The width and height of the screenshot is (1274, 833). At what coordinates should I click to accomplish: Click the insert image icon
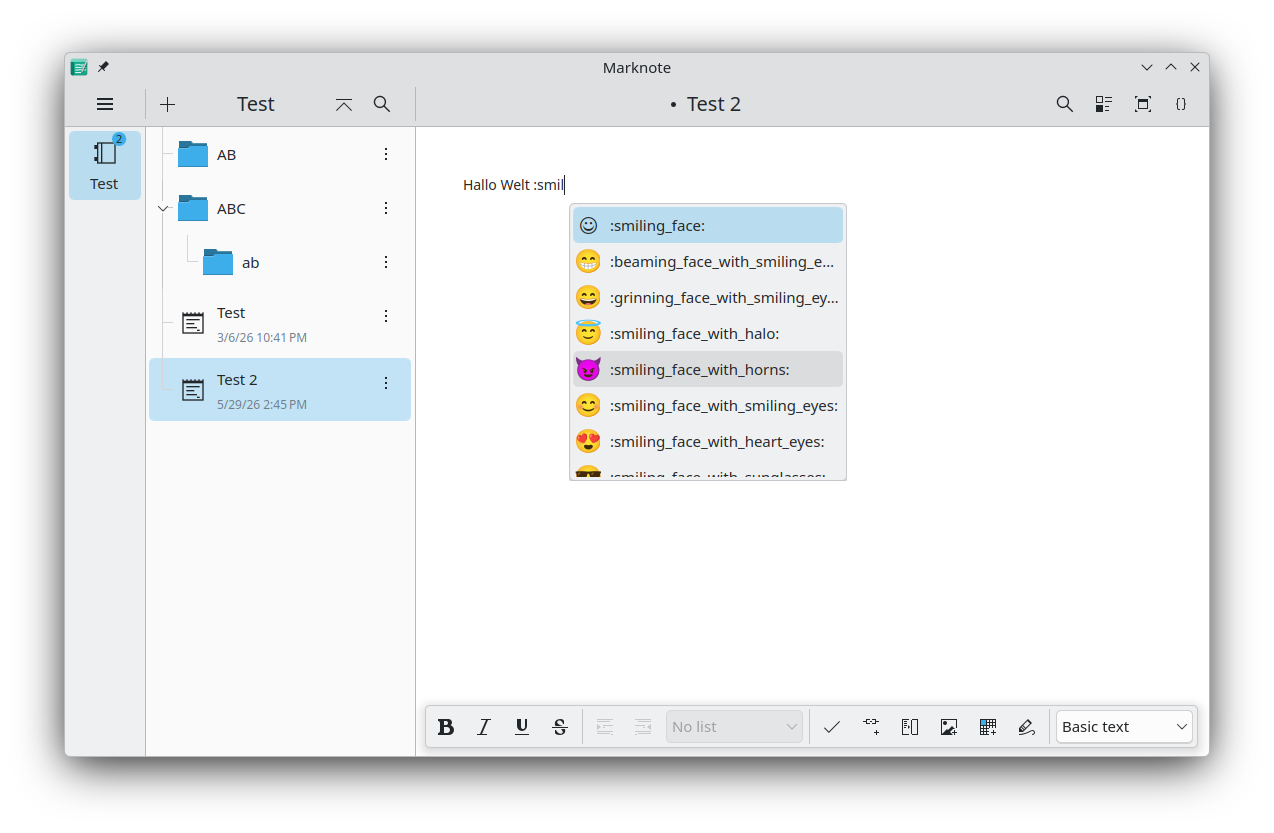click(949, 727)
